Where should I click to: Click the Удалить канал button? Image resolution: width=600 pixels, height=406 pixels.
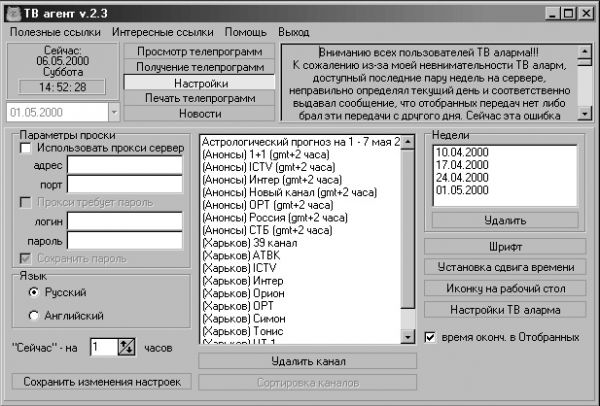click(308, 361)
